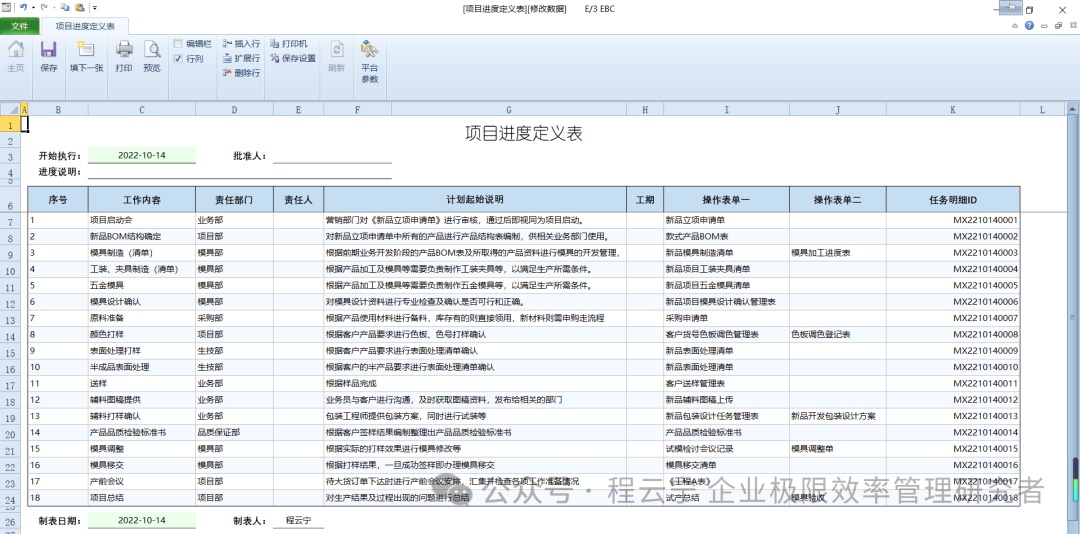Screen dimensions: 1080x534
Task: Open the 文件 (File) menu
Action: [20, 26]
